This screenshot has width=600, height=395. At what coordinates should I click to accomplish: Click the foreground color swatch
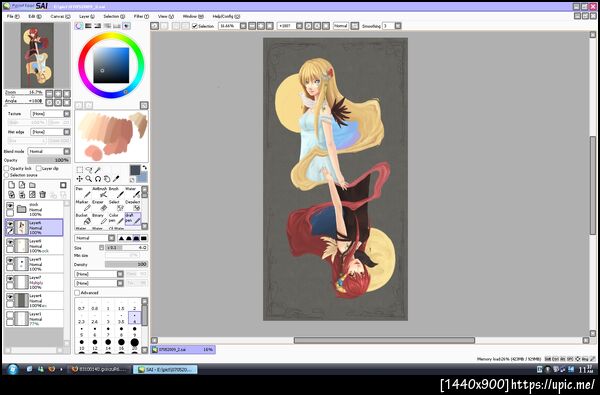(x=135, y=170)
